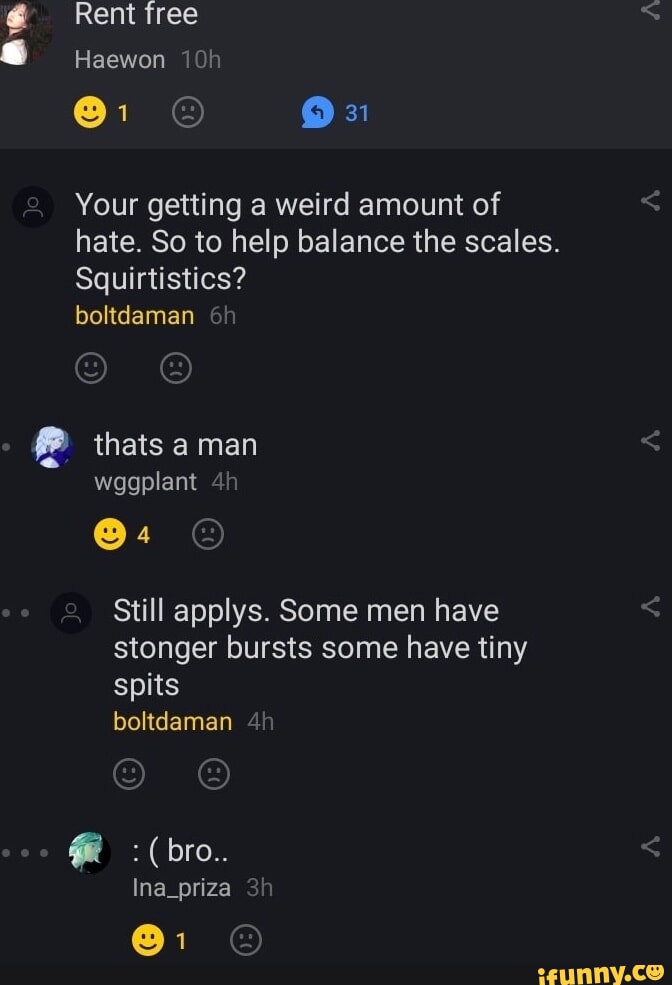Frown react to Ina_priza's comment

pos(246,939)
